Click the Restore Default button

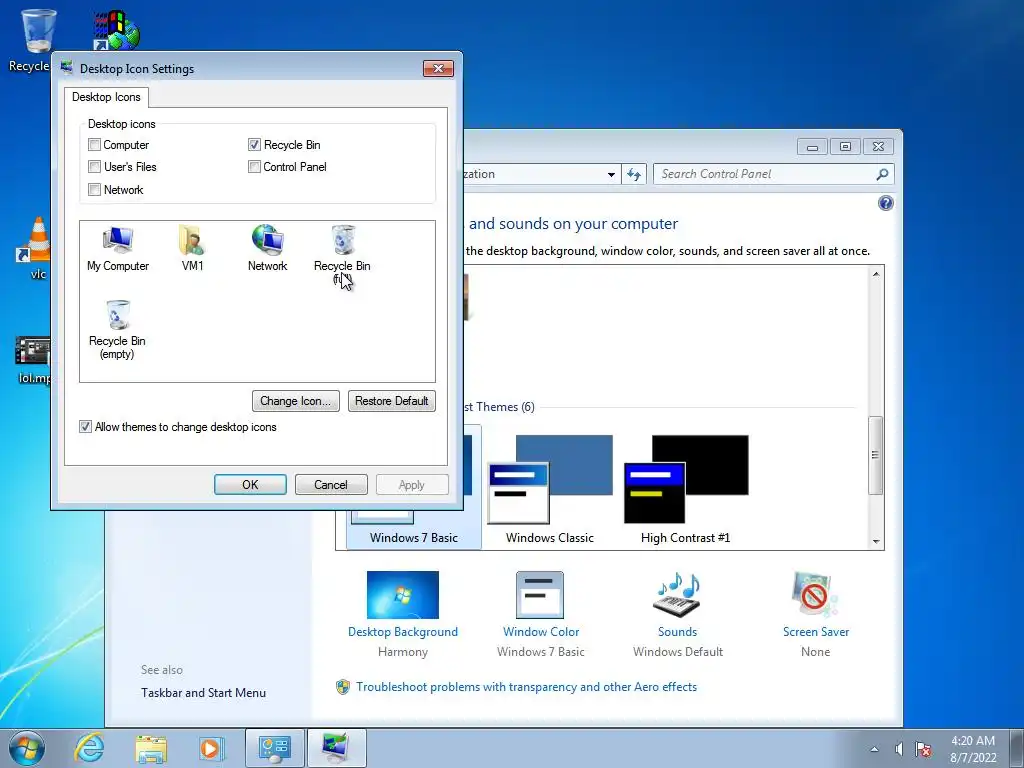click(x=392, y=401)
